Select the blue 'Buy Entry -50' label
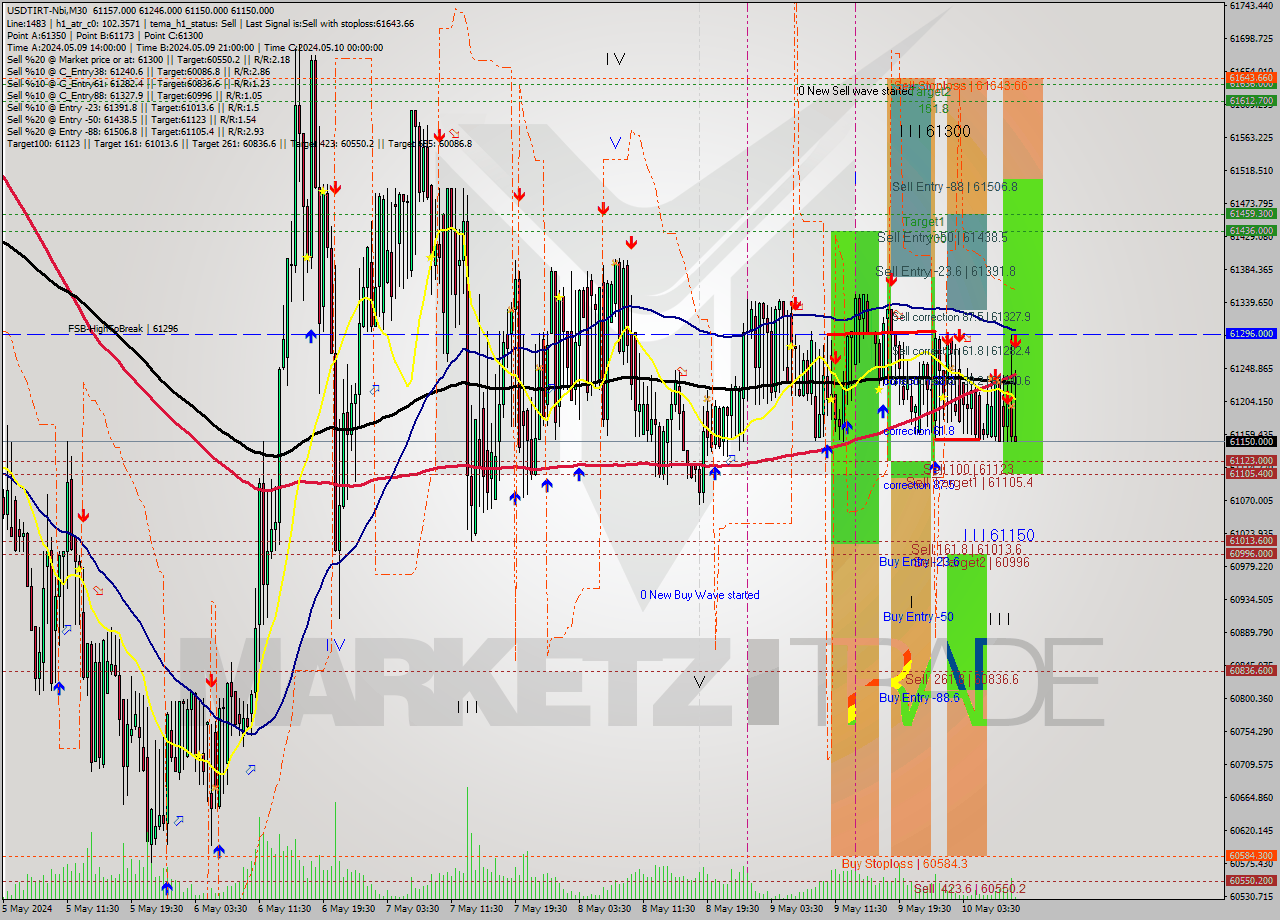 918,617
